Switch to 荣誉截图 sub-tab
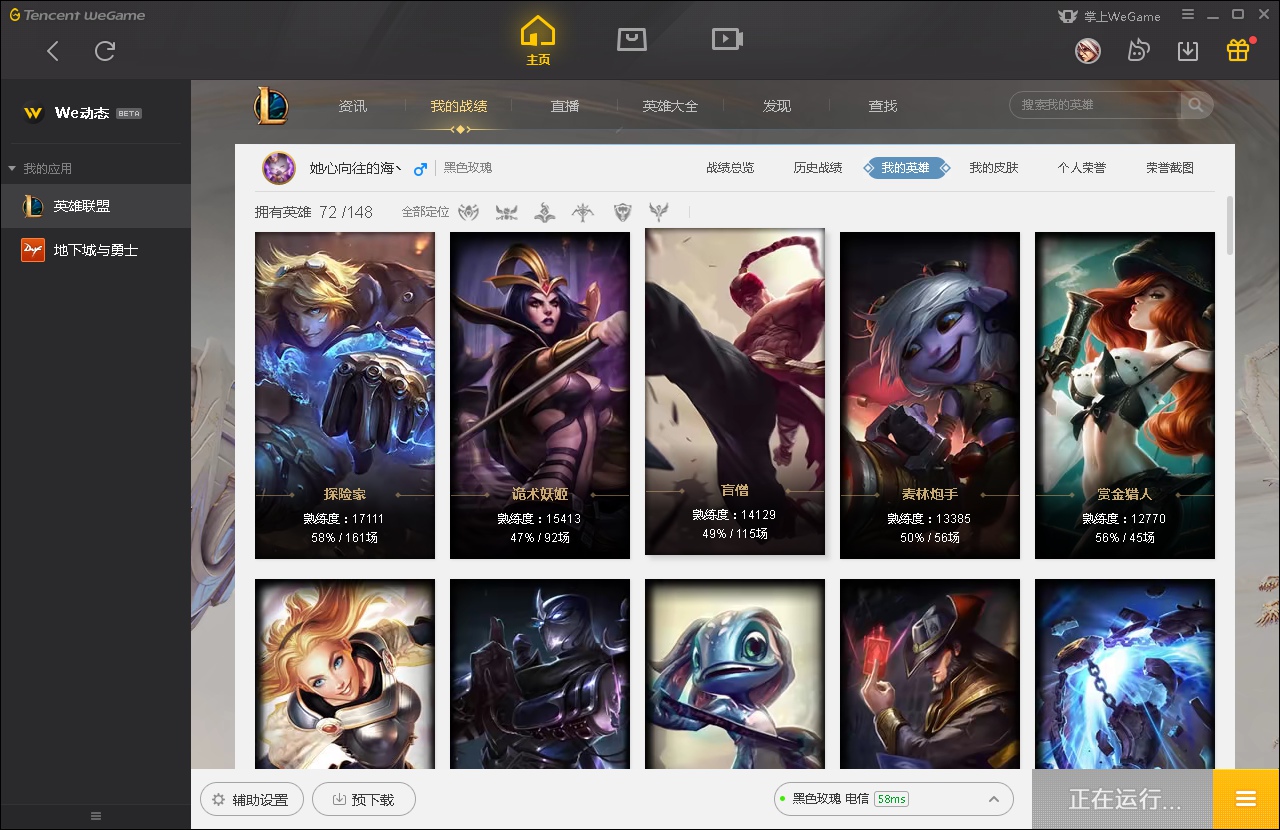The image size is (1280, 830). coord(1170,168)
